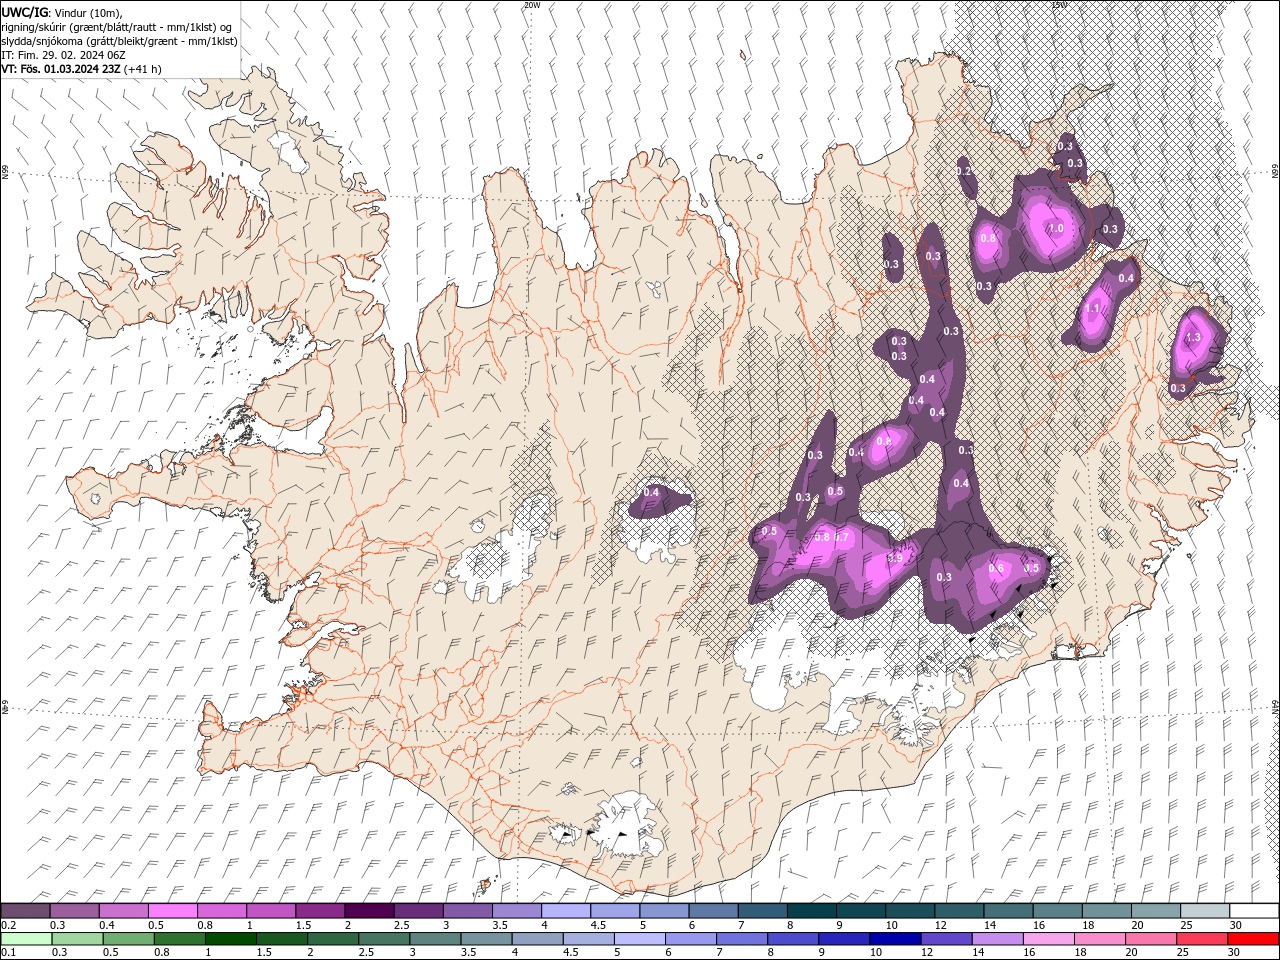Click the "0.4" value in the isolated western snow patch
This screenshot has width=1280, height=960.
(651, 492)
